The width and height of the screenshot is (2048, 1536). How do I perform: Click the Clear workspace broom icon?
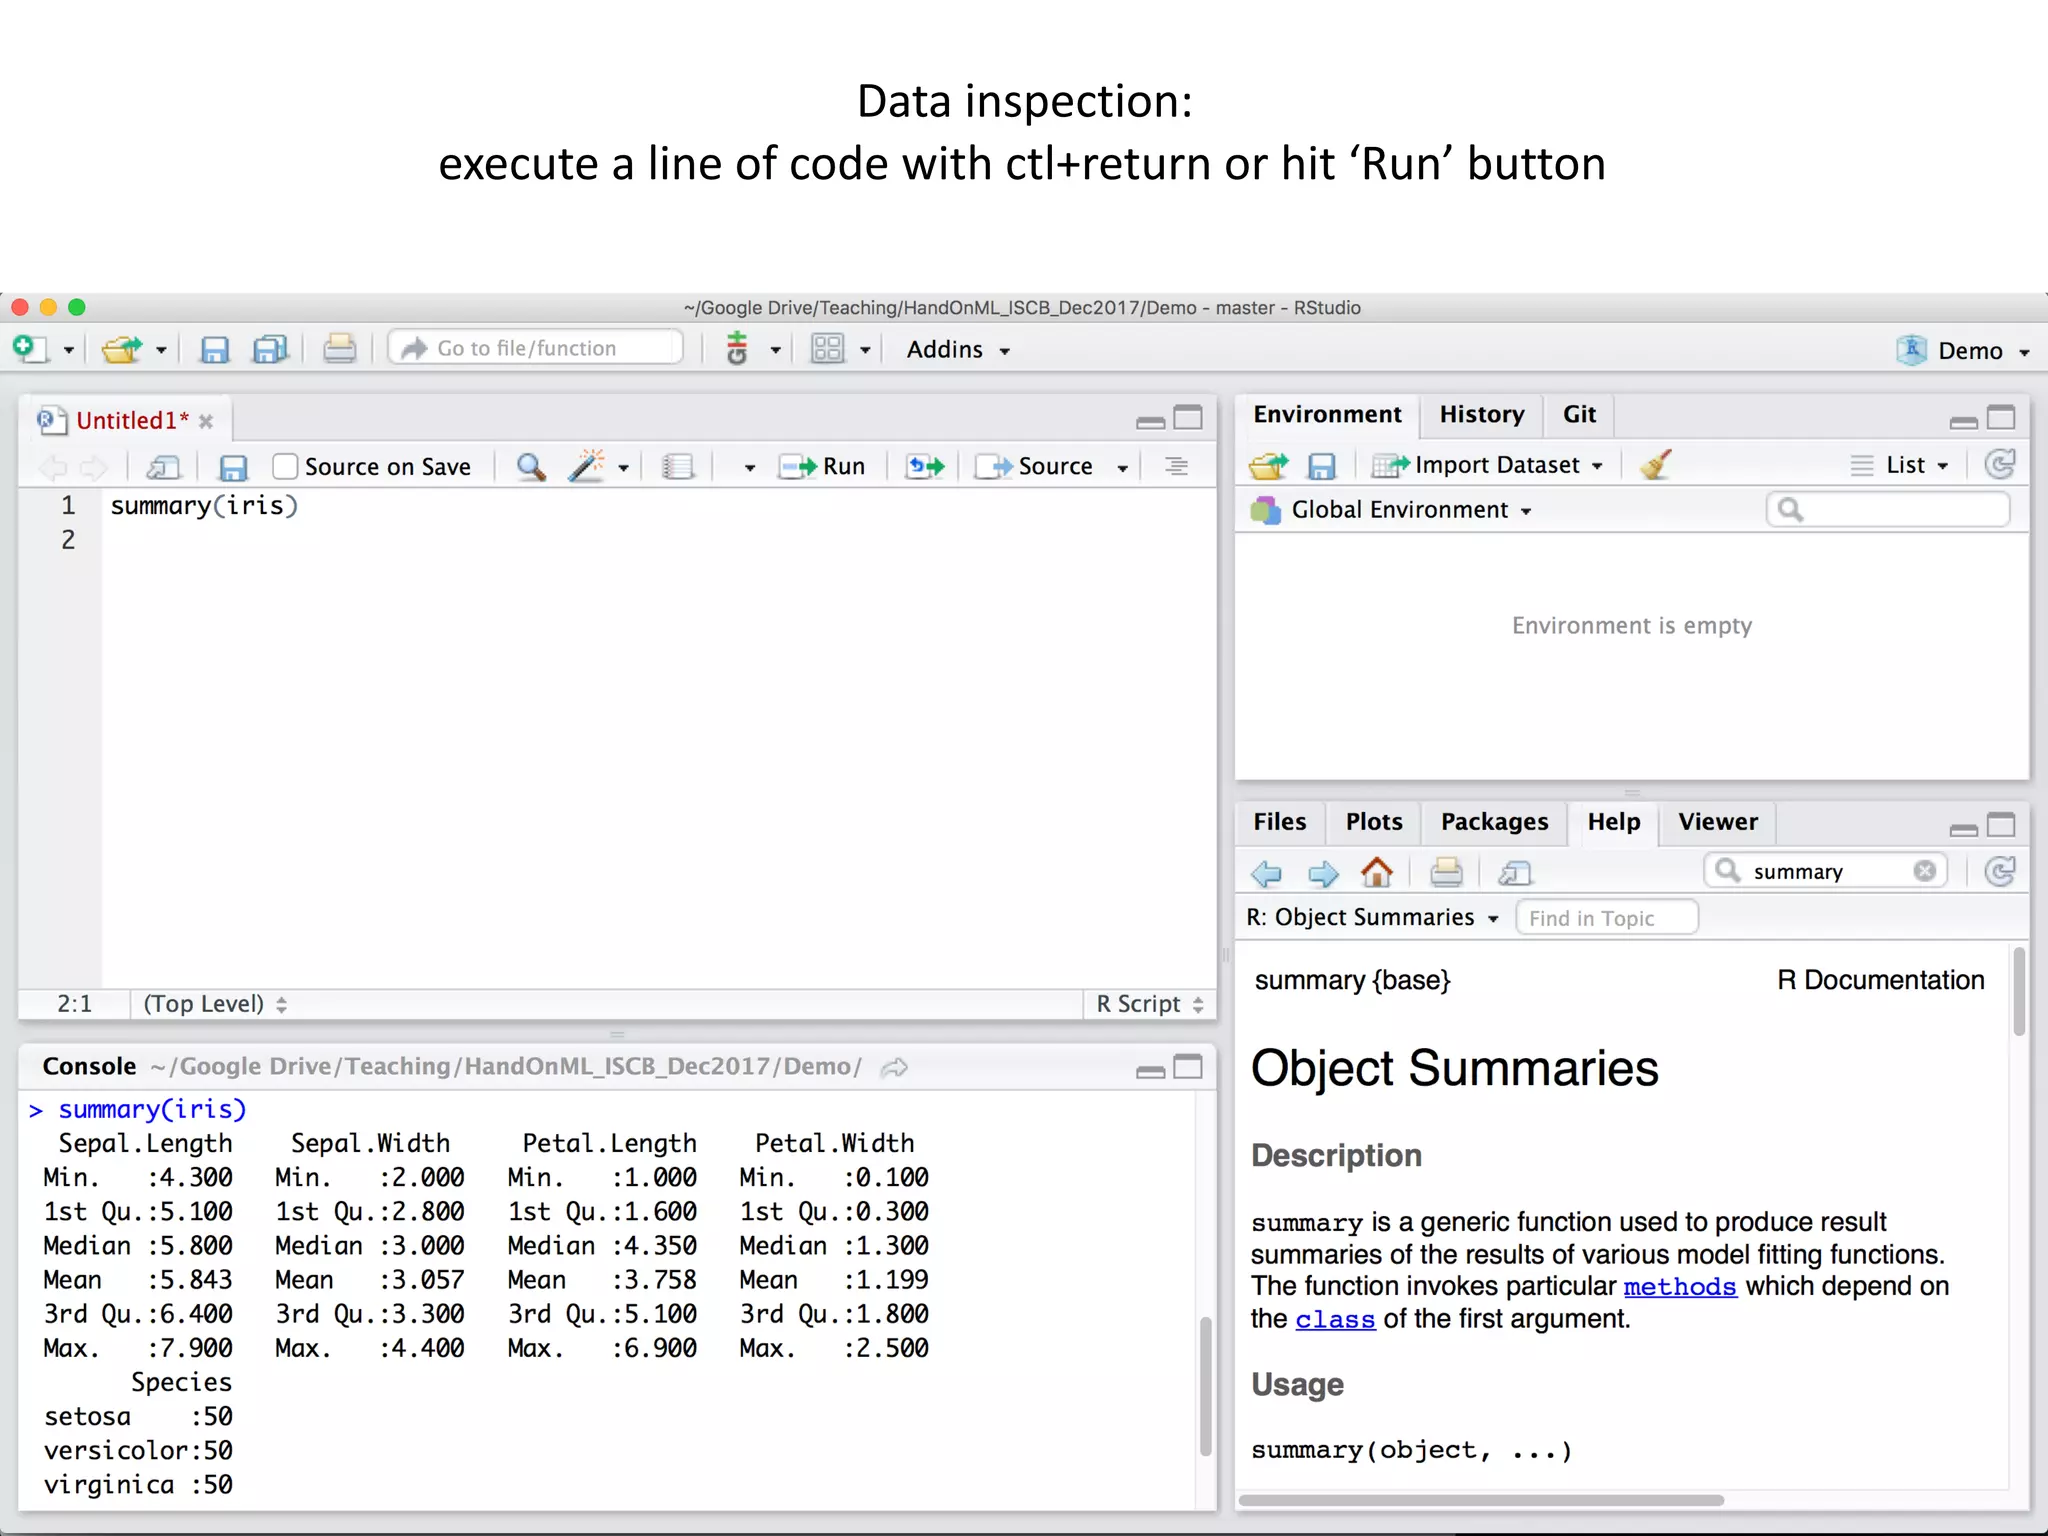1656,465
